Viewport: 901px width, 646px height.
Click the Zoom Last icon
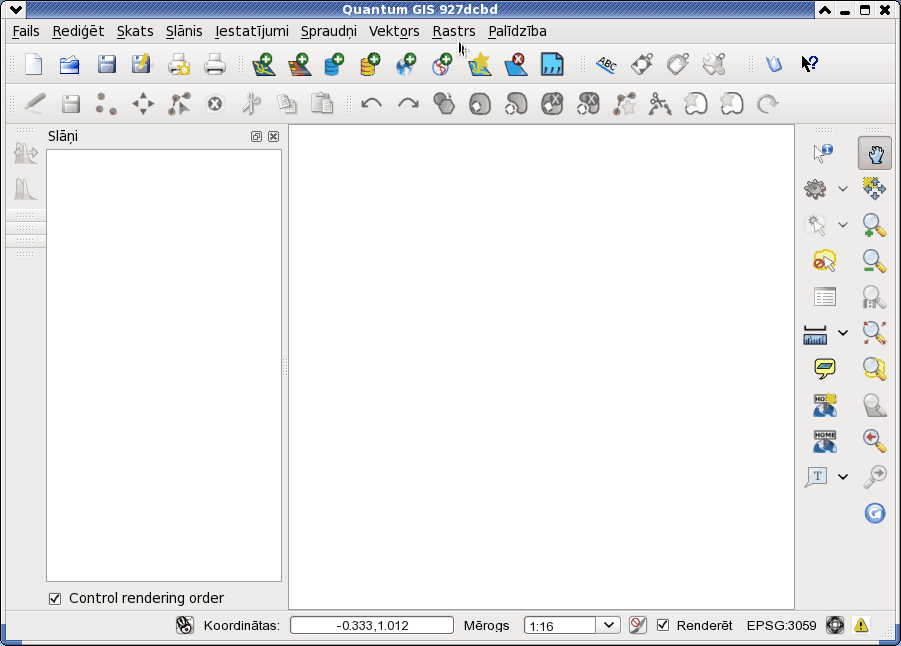tap(875, 441)
